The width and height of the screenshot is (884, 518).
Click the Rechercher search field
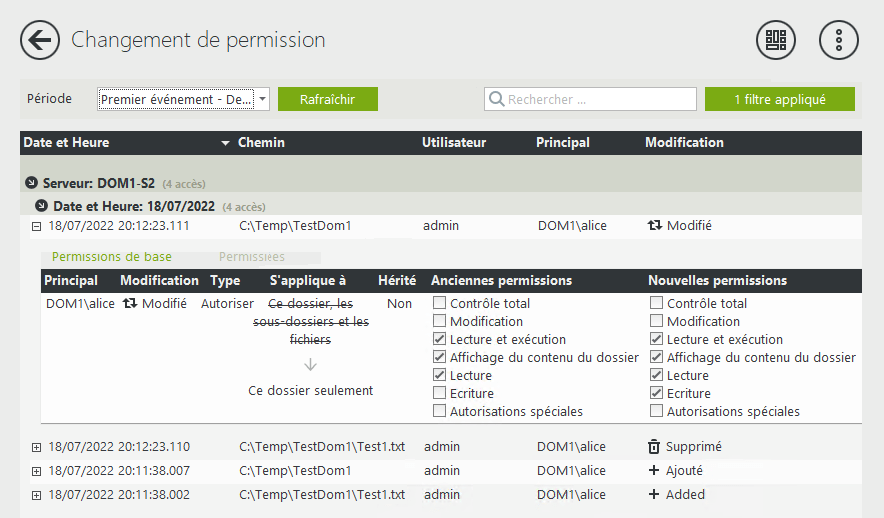coord(598,100)
